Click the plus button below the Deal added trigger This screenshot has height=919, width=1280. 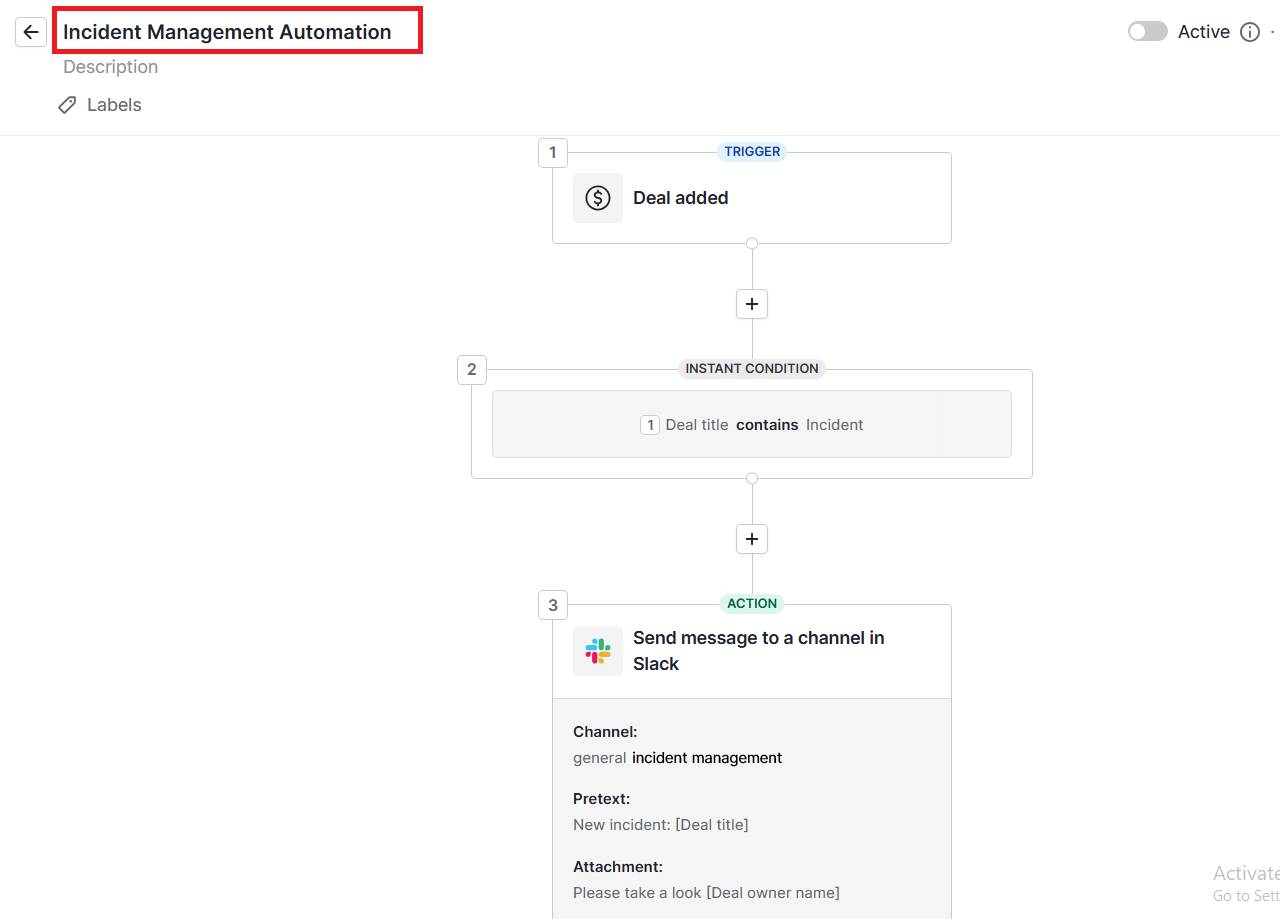[751, 303]
